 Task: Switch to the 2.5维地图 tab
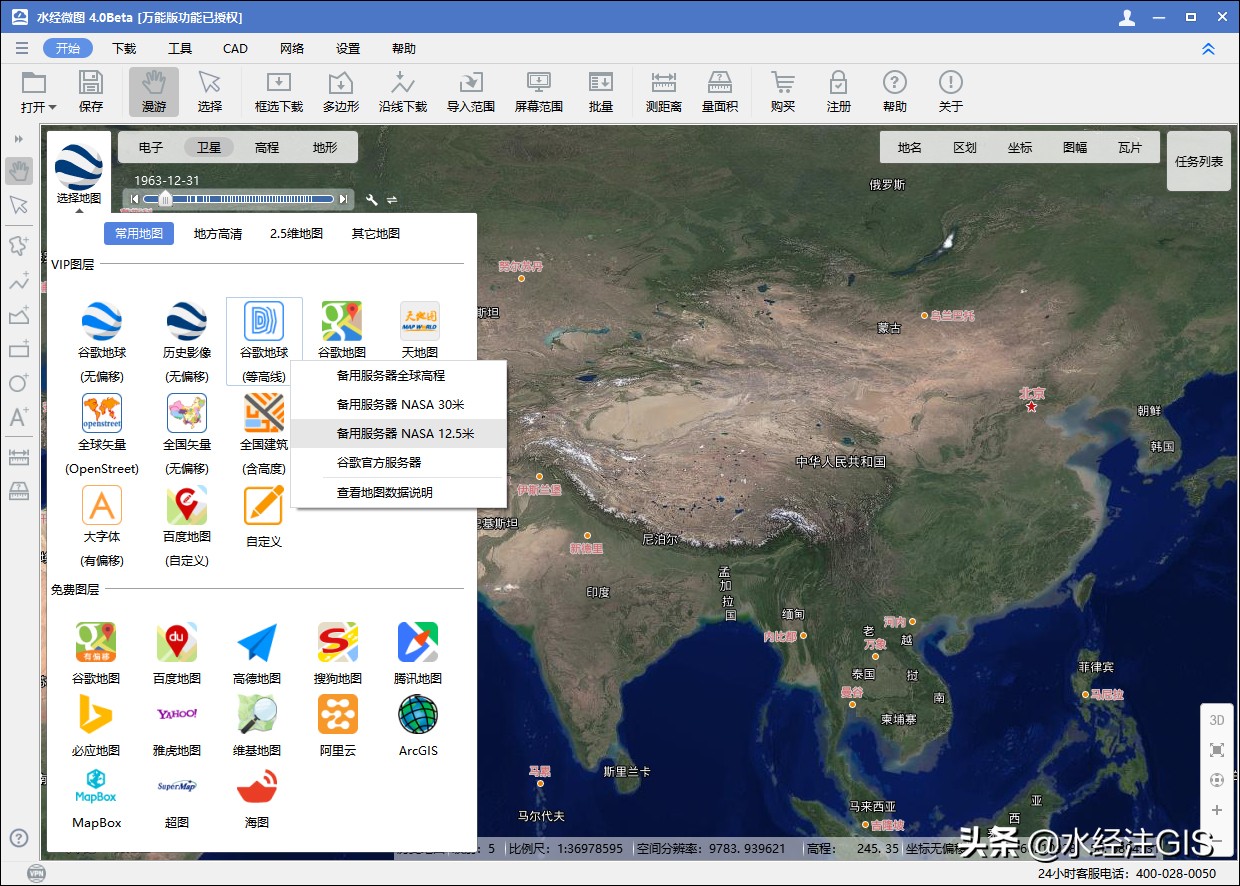tap(297, 234)
